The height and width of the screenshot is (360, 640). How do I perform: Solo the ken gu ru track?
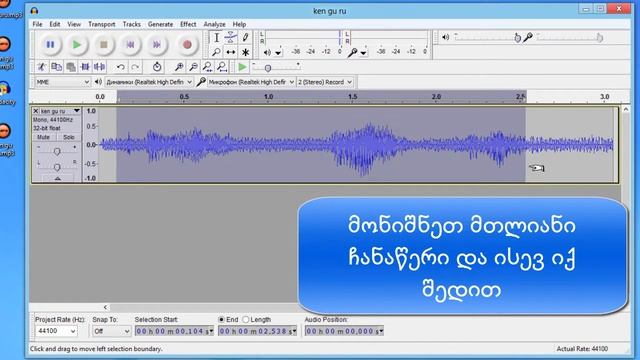(69, 137)
